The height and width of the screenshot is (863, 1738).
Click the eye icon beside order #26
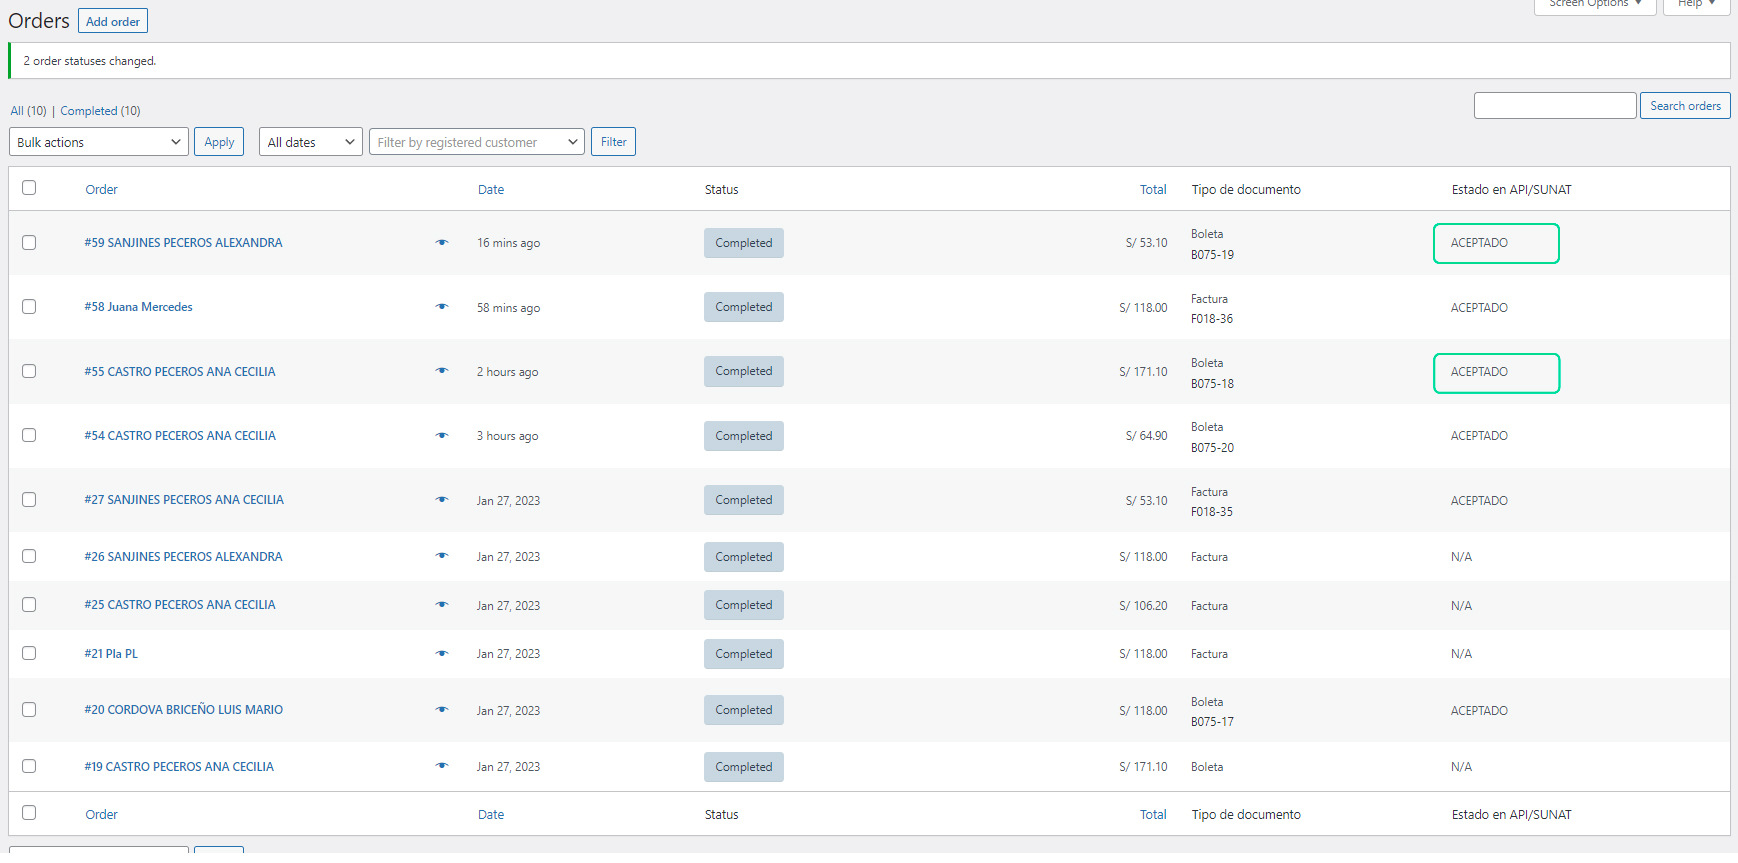tap(442, 557)
